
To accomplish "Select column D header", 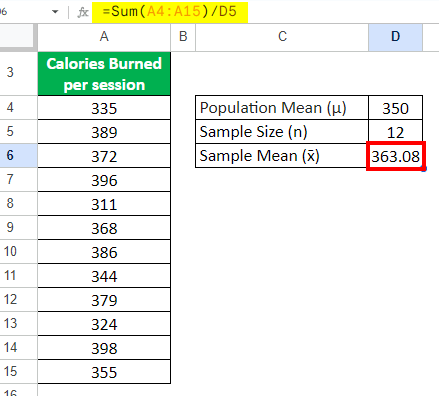I will click(395, 37).
